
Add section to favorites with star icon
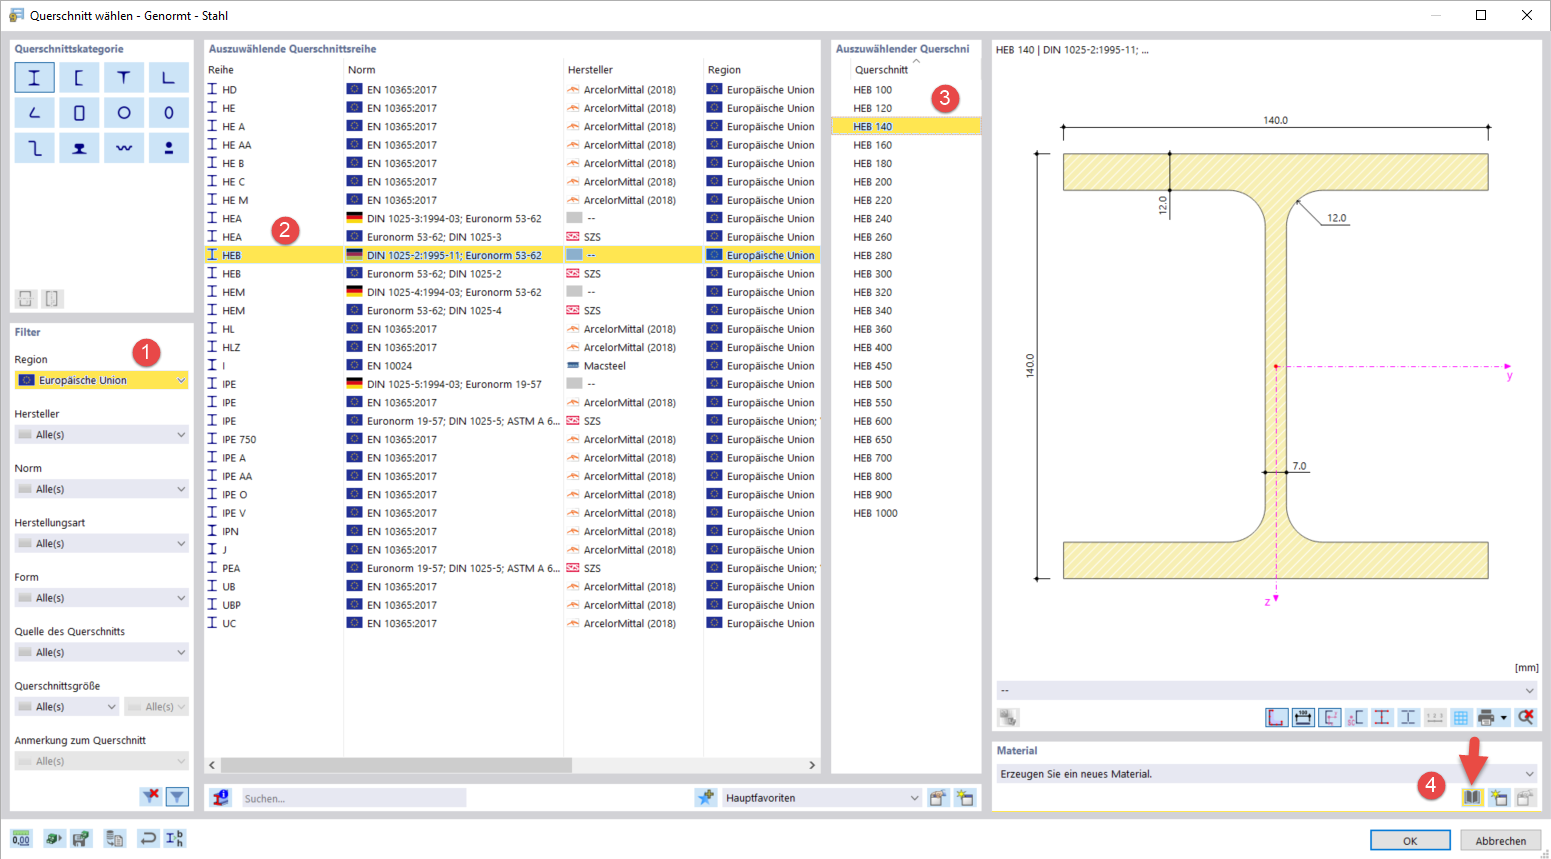(706, 797)
